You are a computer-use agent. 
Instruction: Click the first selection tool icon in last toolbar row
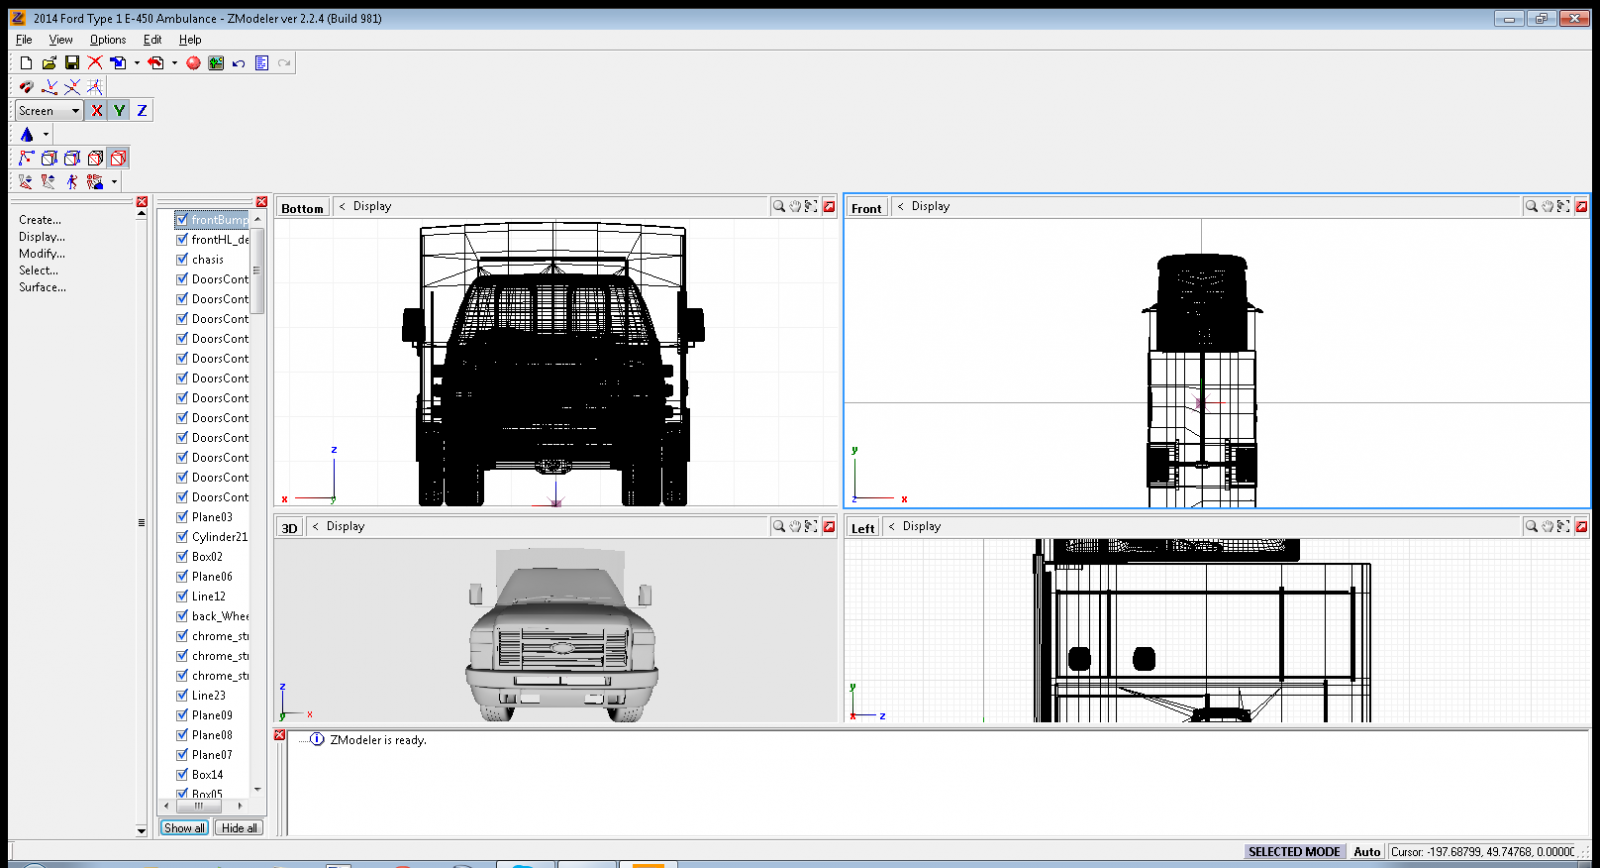(26, 182)
